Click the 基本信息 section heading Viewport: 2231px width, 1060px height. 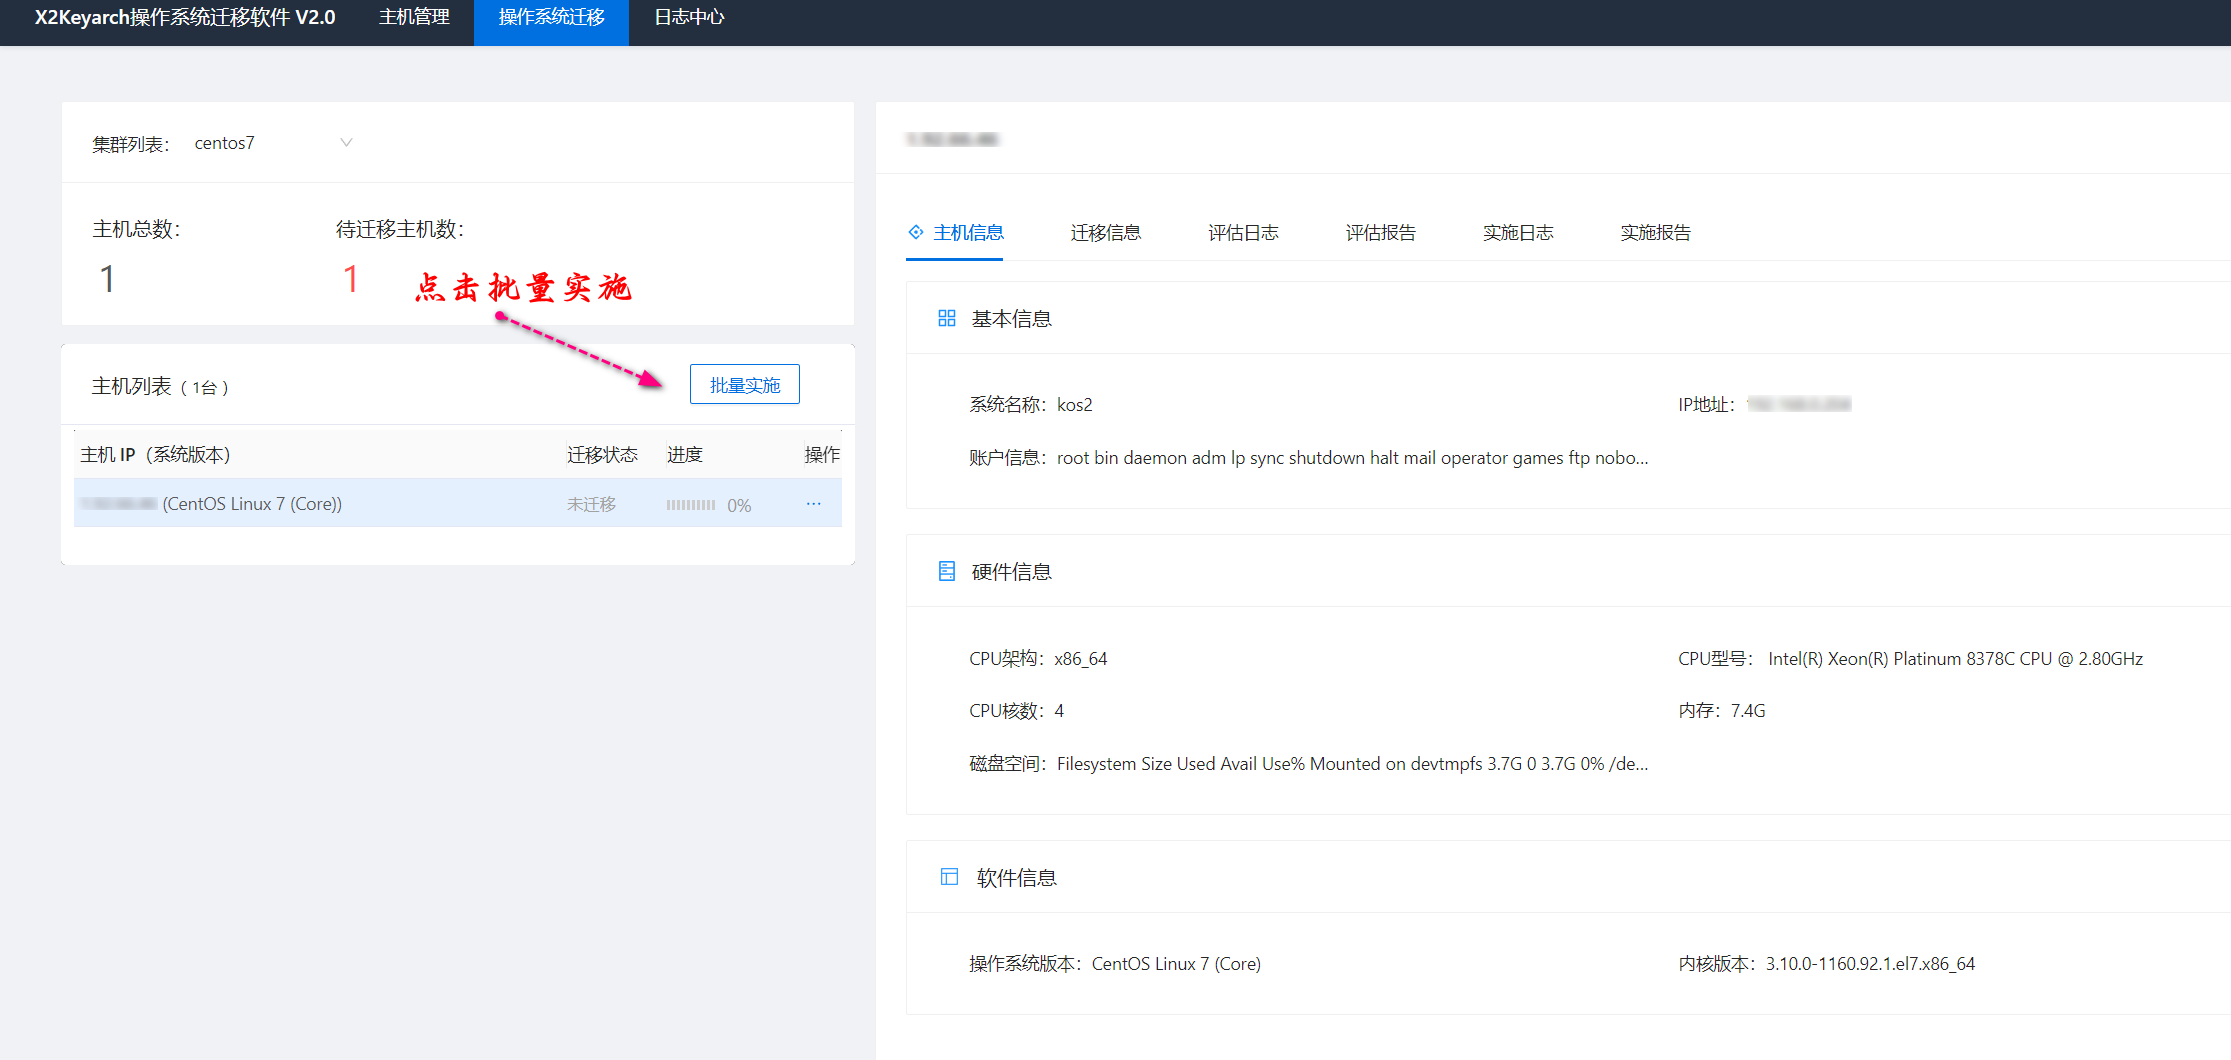pyautogui.click(x=1011, y=319)
